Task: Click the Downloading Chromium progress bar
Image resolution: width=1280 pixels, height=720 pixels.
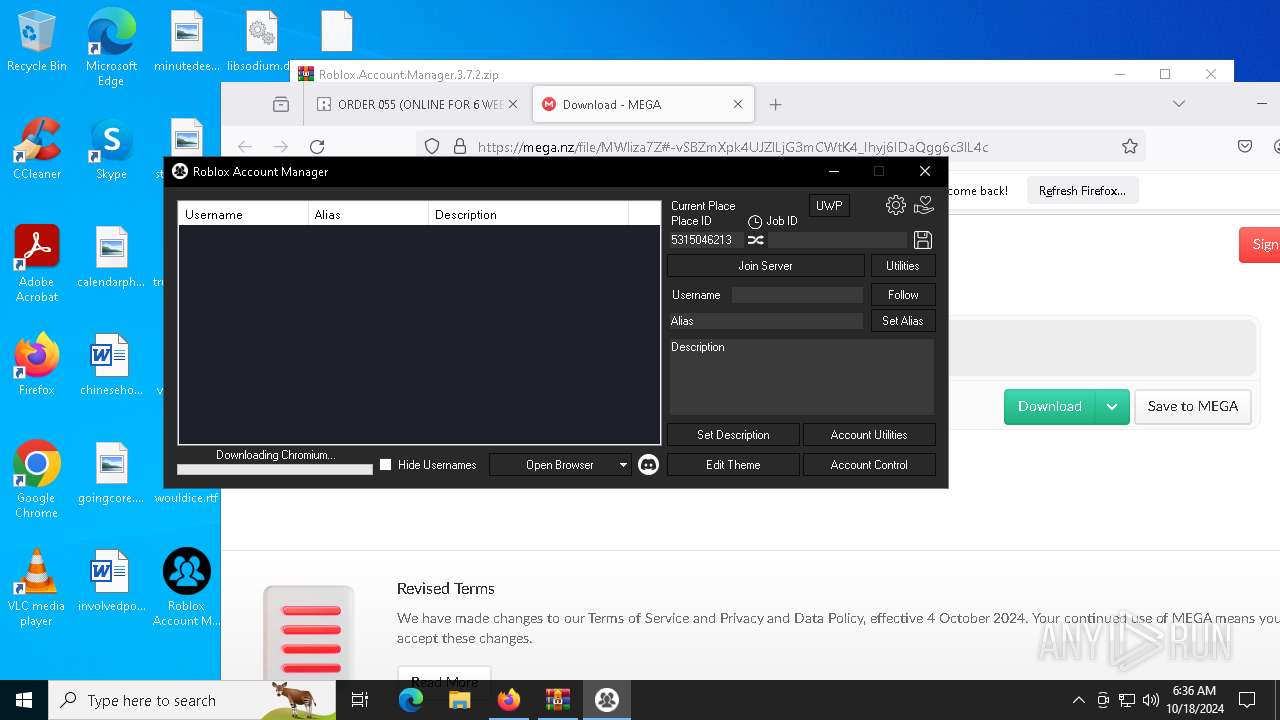Action: (275, 469)
